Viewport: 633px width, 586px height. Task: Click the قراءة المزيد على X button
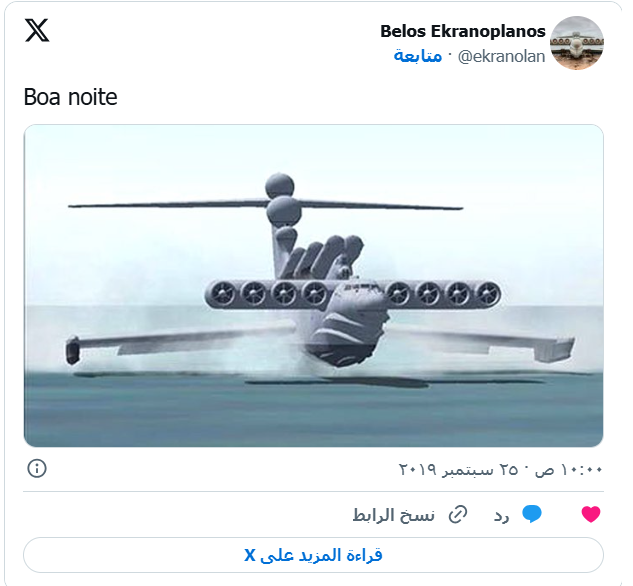pos(313,555)
